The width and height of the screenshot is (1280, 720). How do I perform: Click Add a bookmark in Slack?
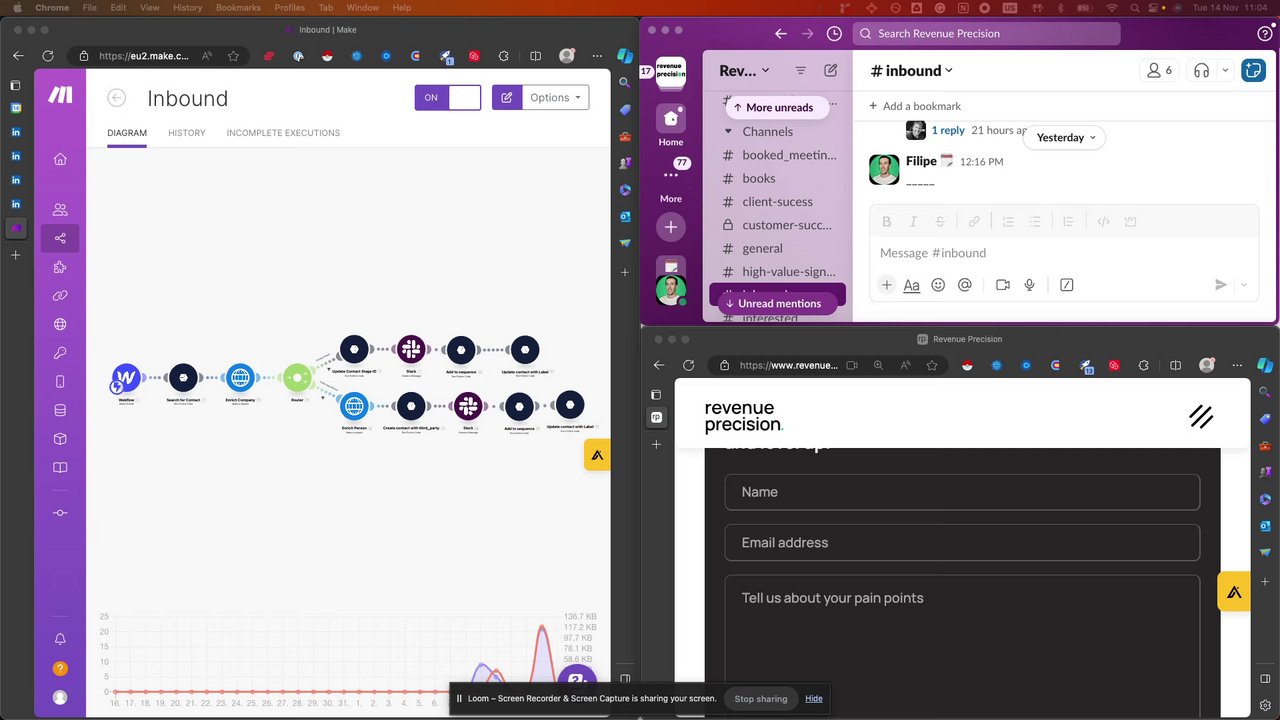click(914, 106)
